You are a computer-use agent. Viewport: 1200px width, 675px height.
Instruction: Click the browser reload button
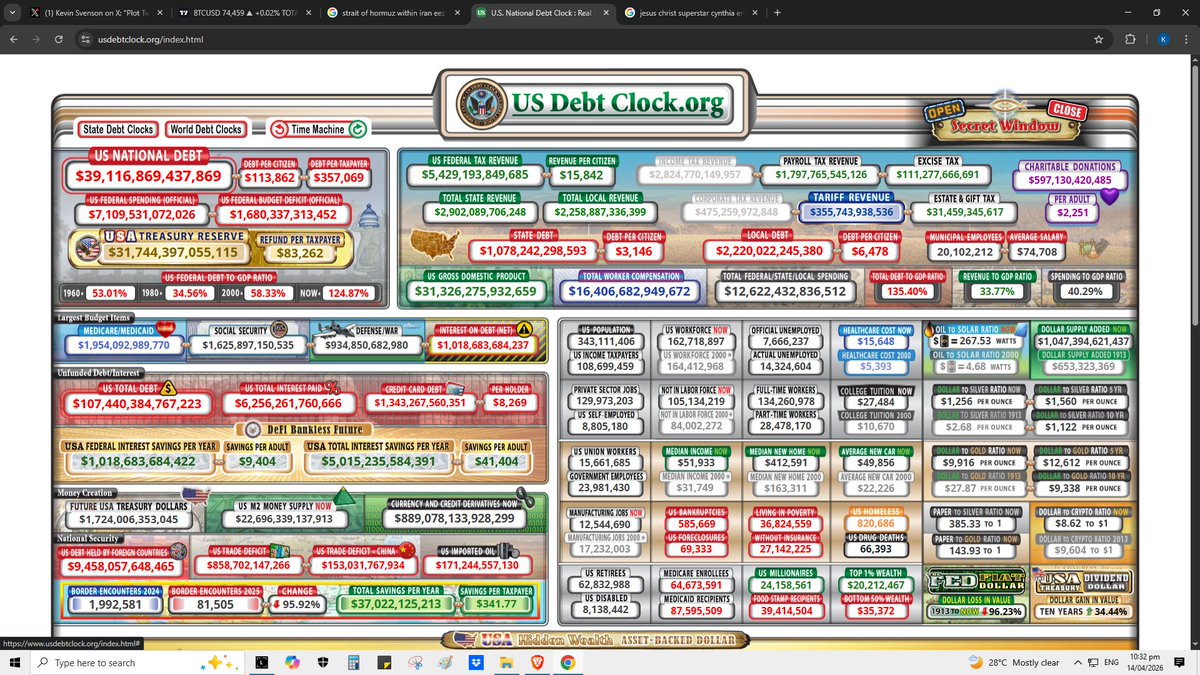pyautogui.click(x=59, y=39)
